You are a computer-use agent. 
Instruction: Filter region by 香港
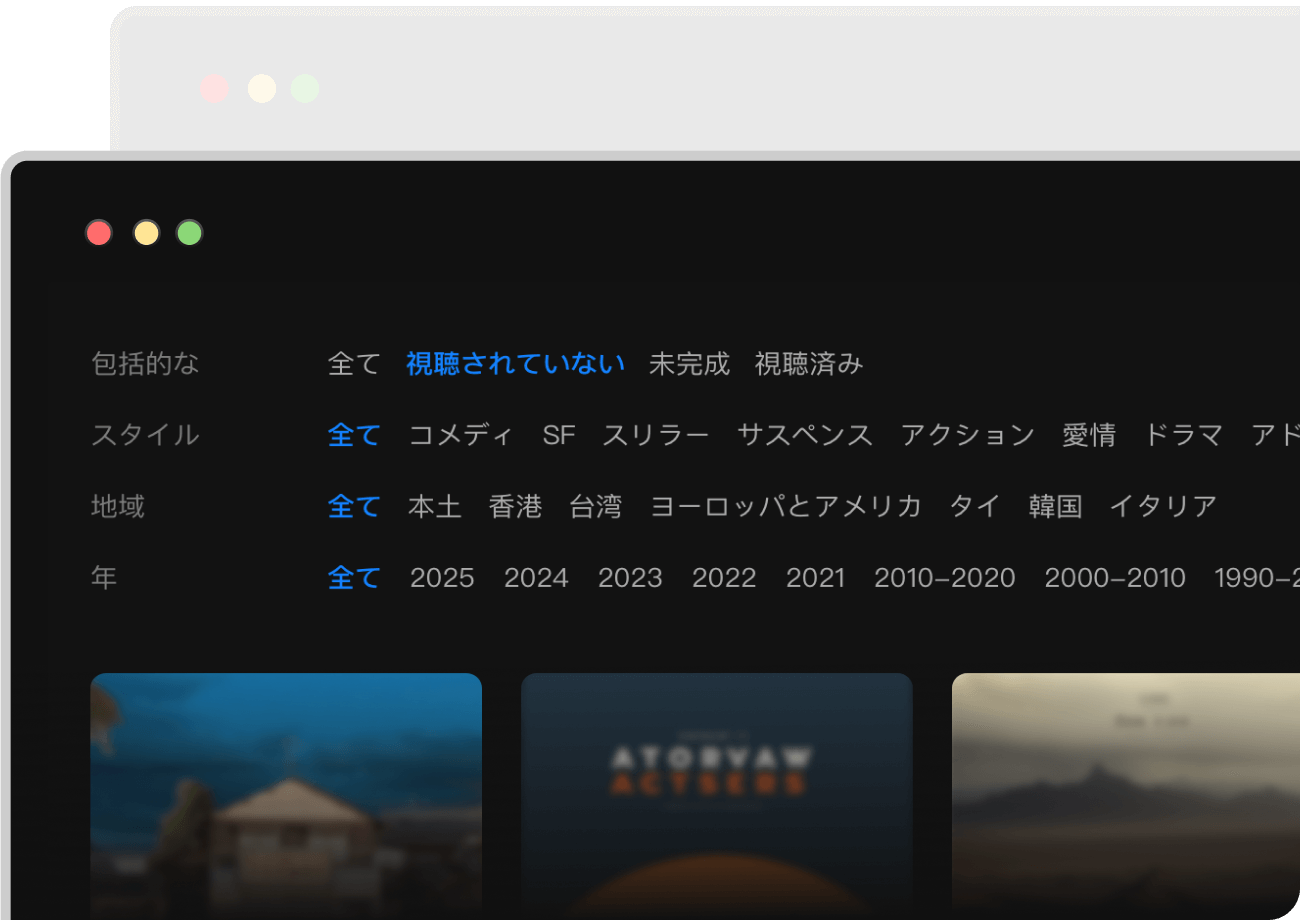(x=515, y=507)
